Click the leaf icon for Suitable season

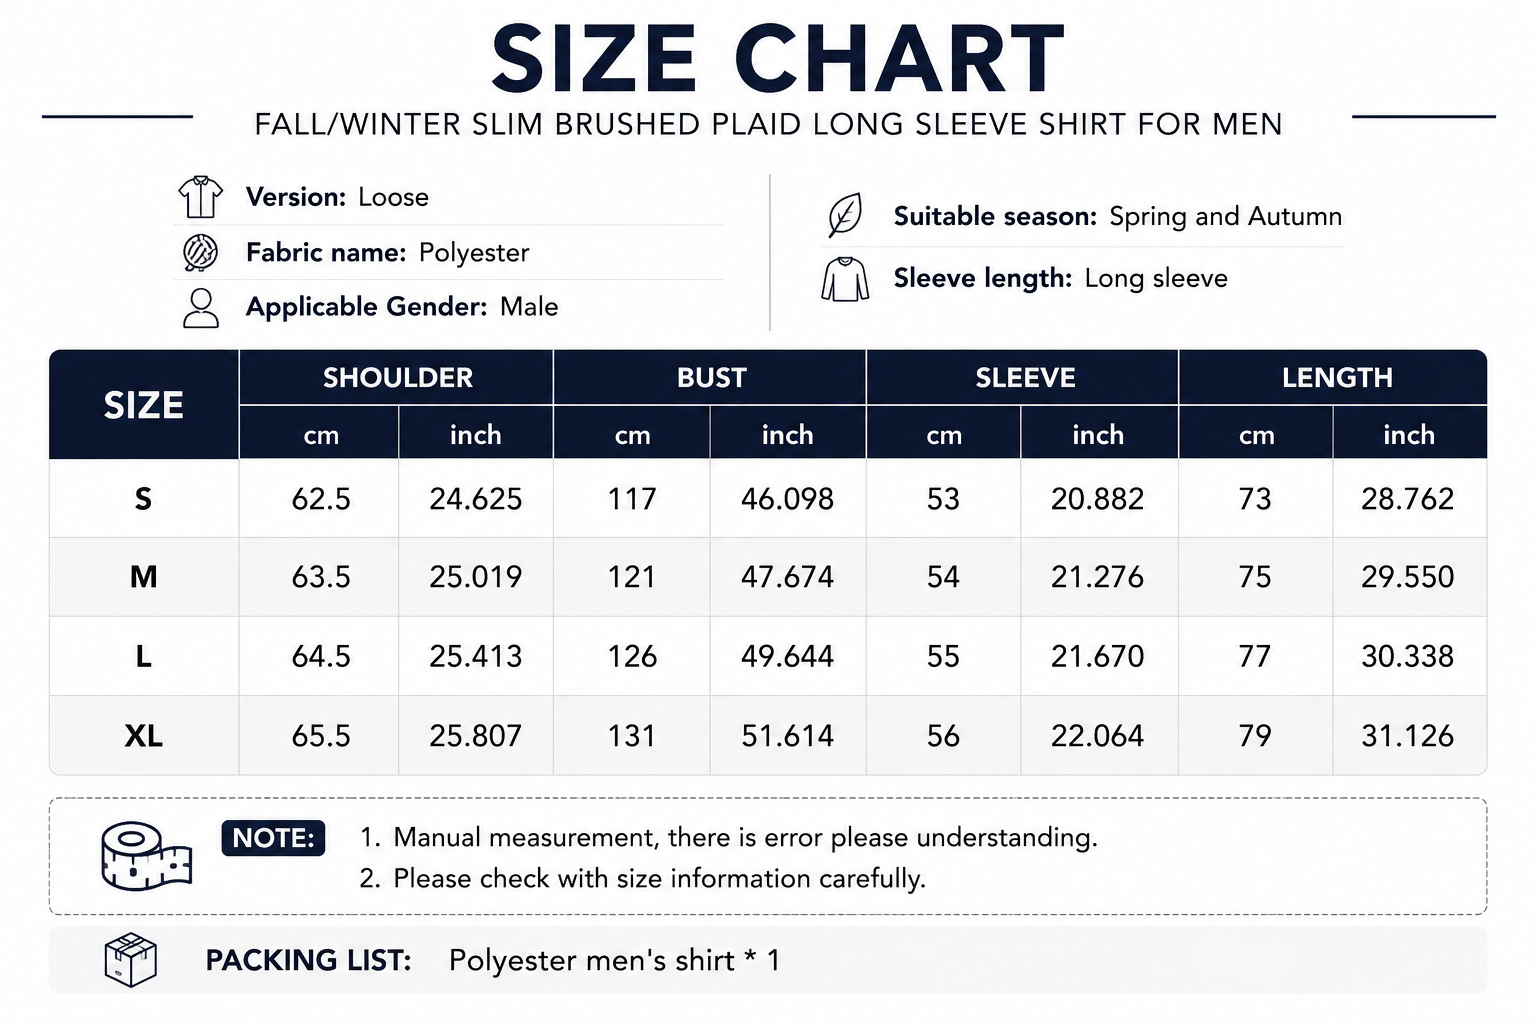(x=845, y=216)
